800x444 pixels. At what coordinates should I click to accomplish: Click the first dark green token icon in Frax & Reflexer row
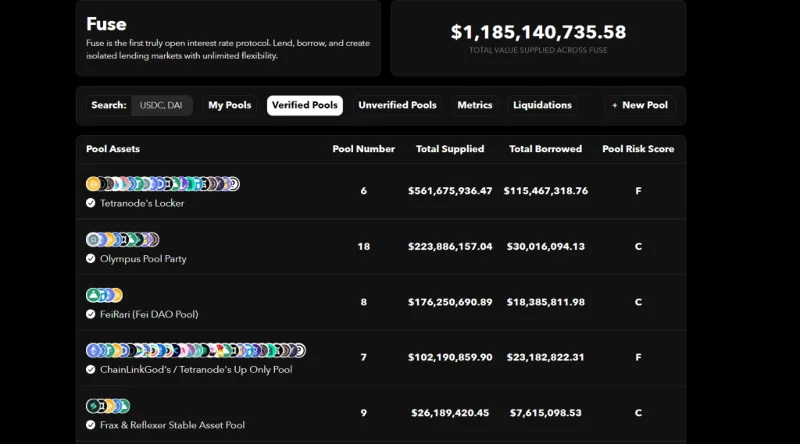pyautogui.click(x=93, y=406)
